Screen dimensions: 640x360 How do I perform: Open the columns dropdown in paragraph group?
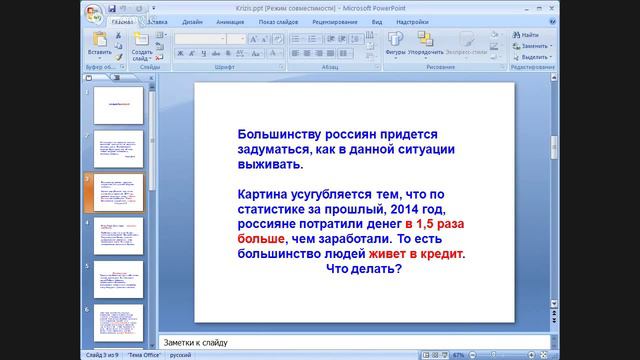(x=345, y=53)
